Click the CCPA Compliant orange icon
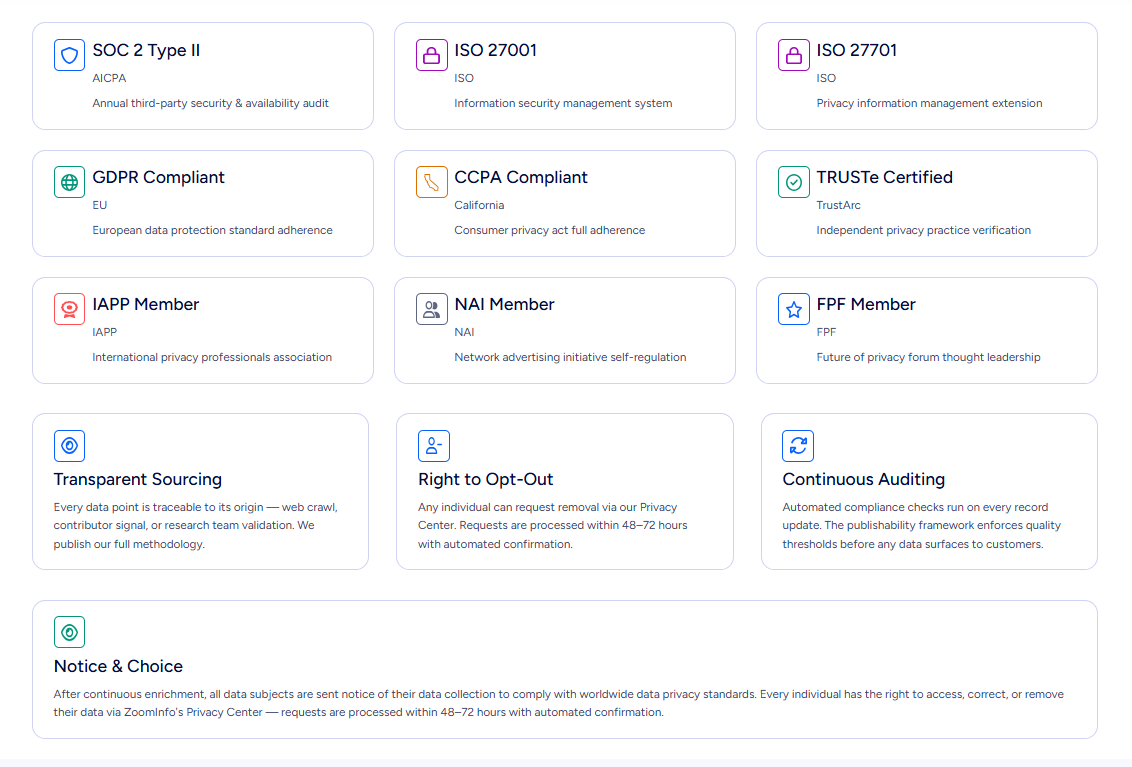The height and width of the screenshot is (767, 1132). point(432,182)
